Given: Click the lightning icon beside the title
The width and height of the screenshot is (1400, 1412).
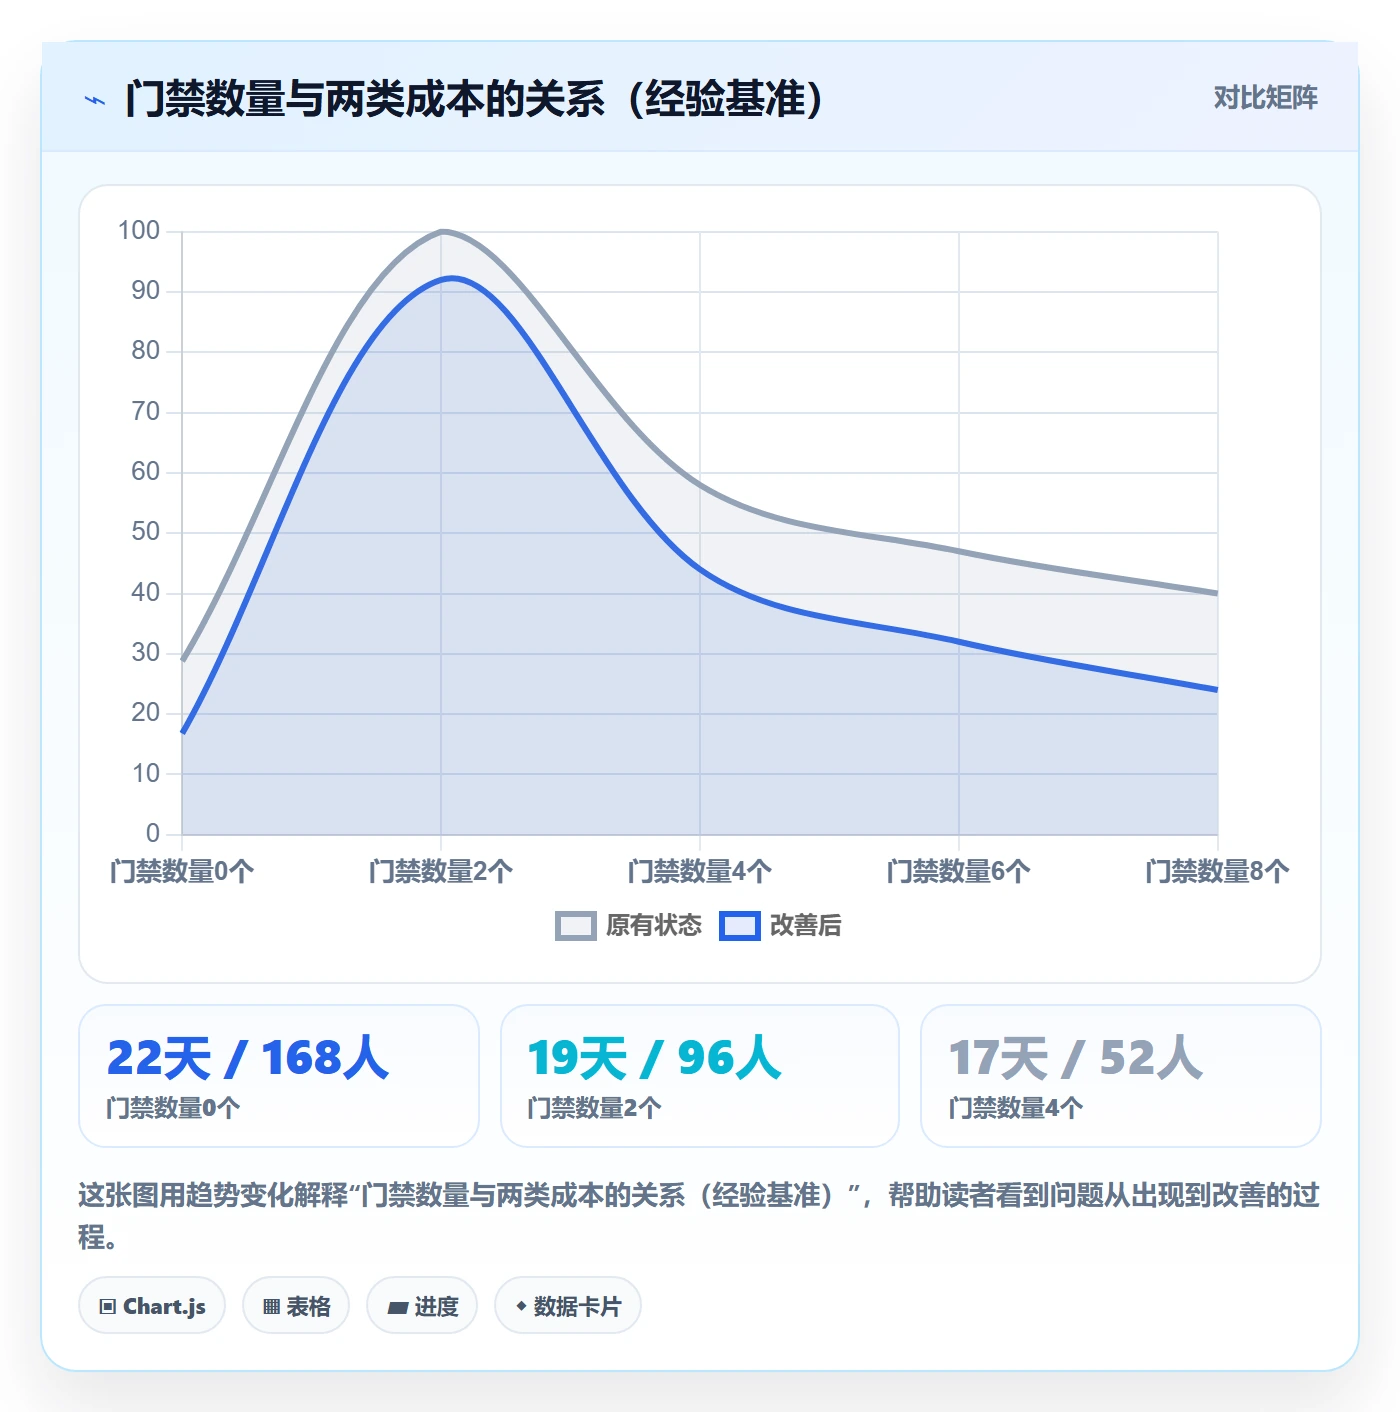Looking at the screenshot, I should coord(95,100).
